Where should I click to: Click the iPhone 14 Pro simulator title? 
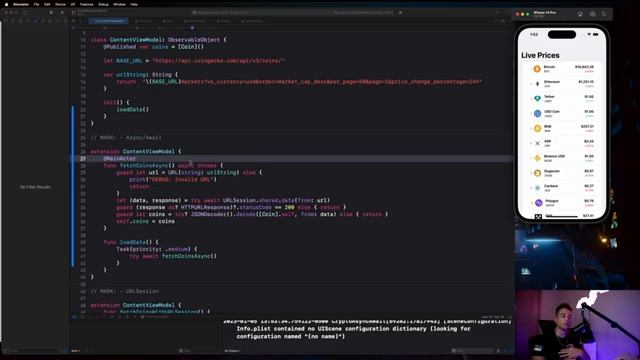544,13
